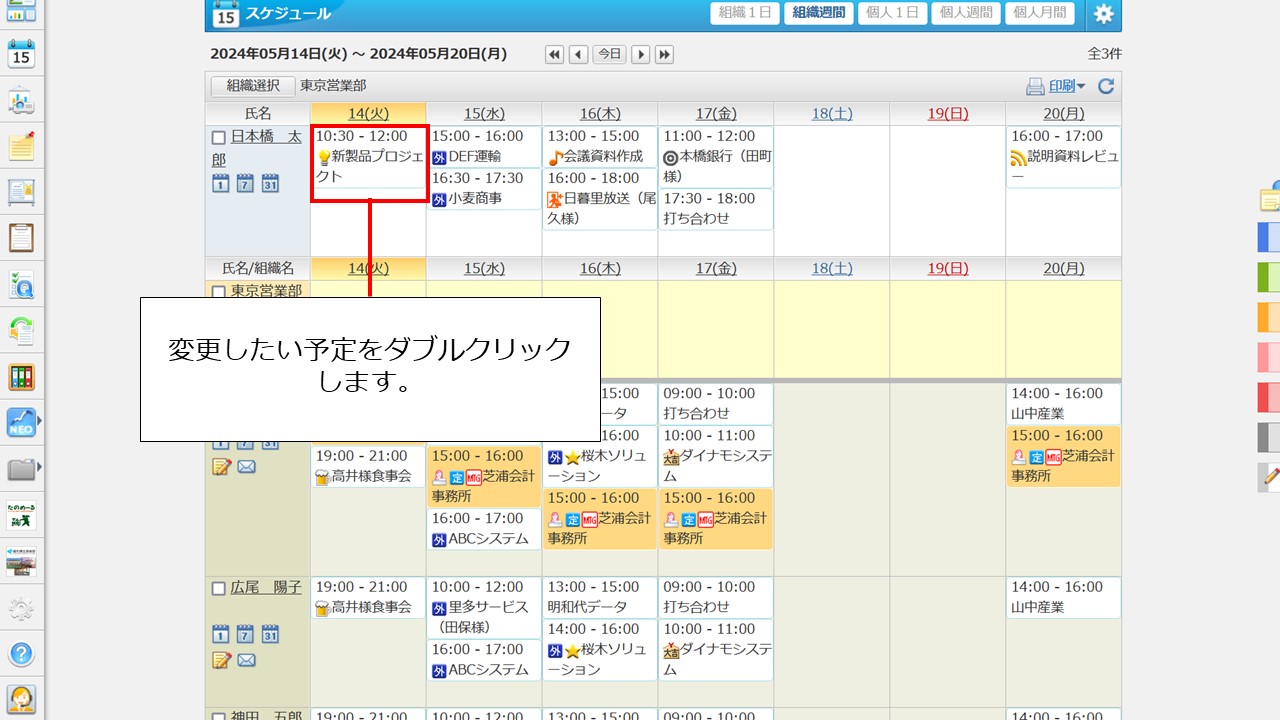Open the help question mark icon
This screenshot has height=720, width=1280.
21,654
